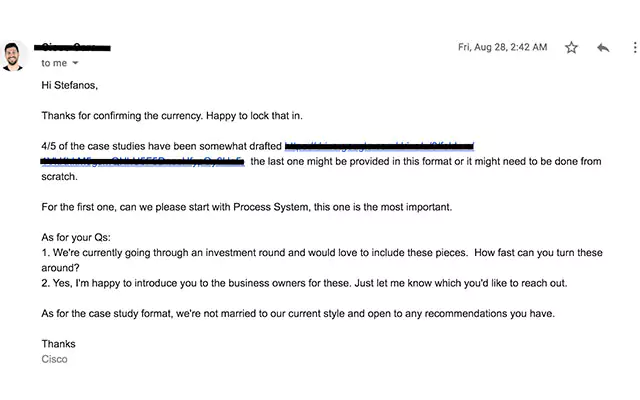Click the Reply arrow icon

(603, 47)
